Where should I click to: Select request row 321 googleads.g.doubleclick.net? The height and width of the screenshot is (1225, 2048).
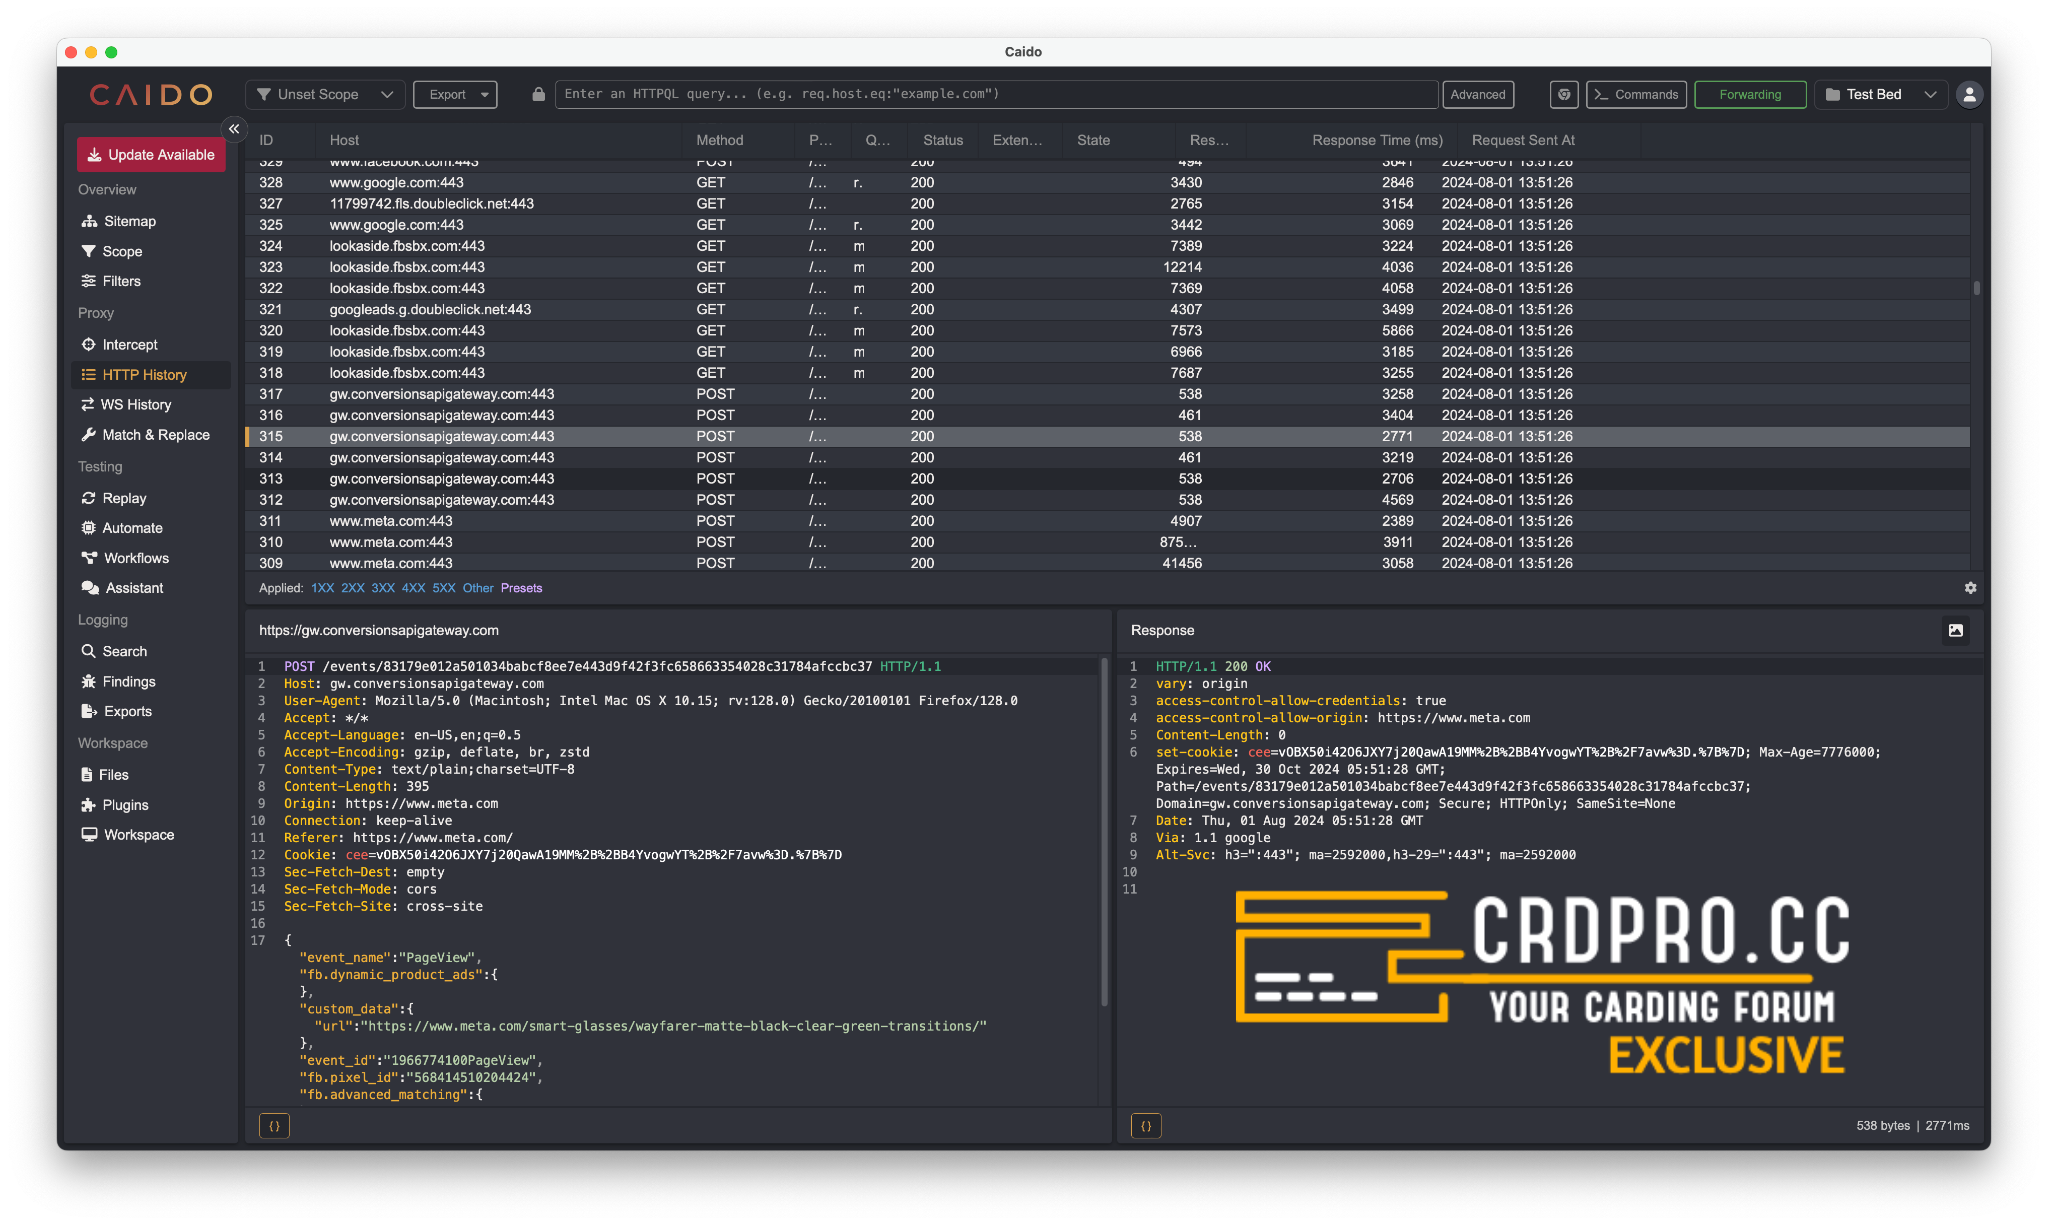1107,310
